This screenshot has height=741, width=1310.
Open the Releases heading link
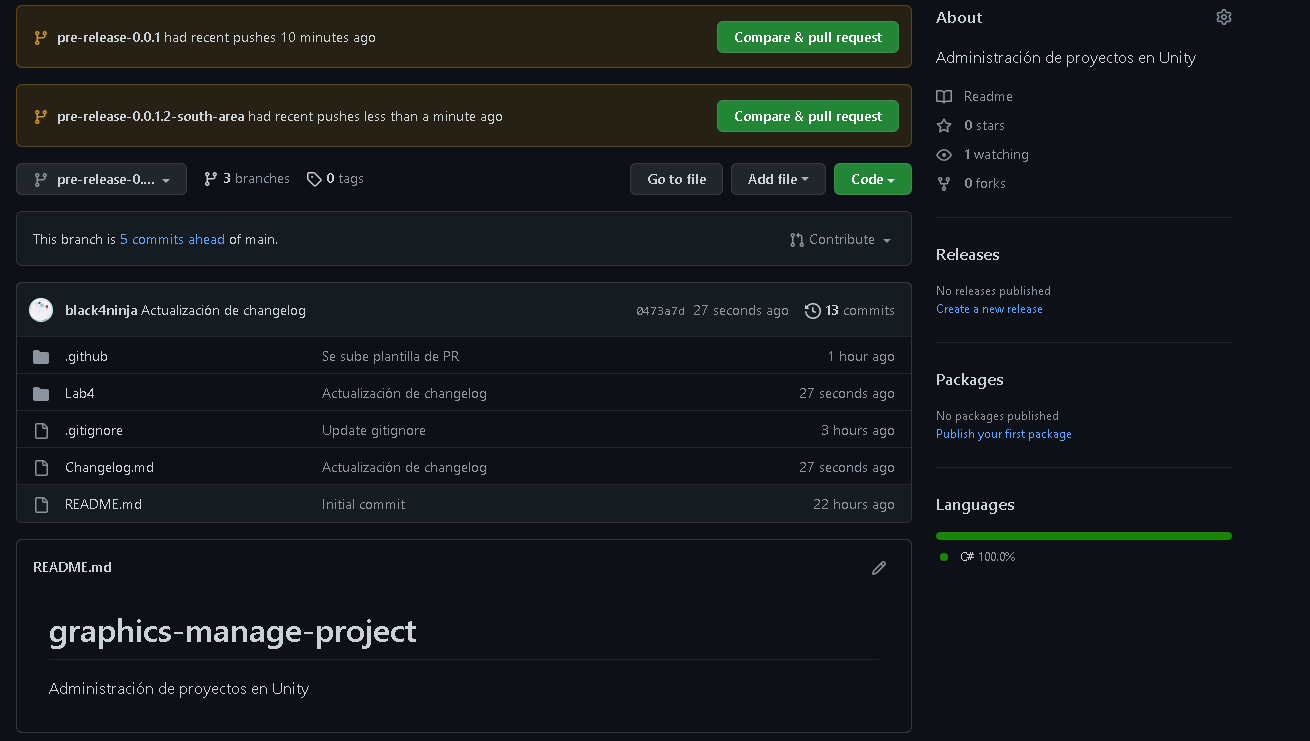[x=968, y=255]
